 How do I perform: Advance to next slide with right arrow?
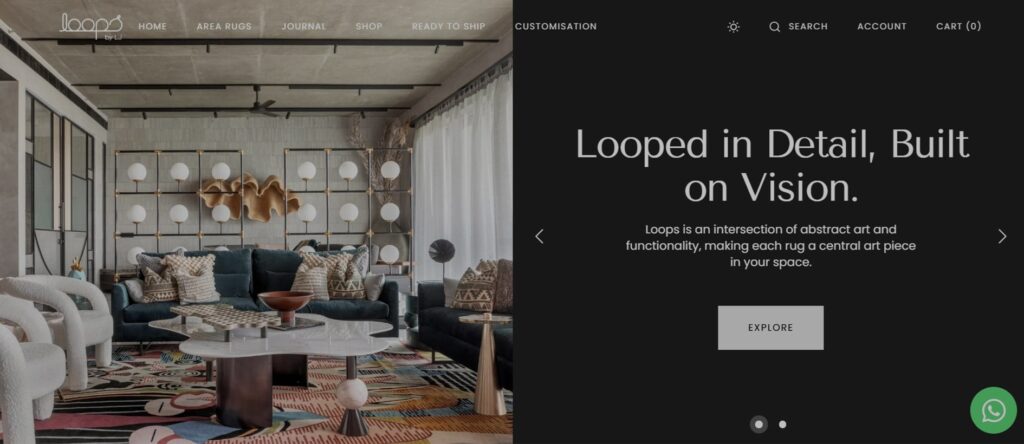coord(1002,236)
